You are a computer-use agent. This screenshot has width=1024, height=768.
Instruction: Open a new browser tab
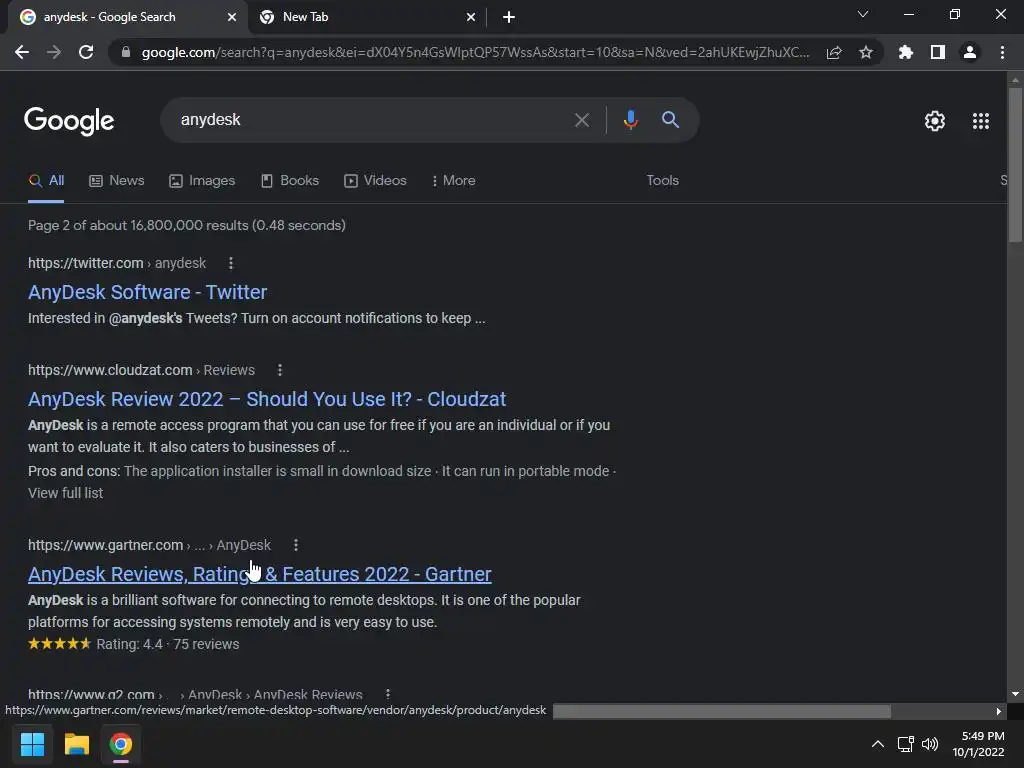coord(509,17)
